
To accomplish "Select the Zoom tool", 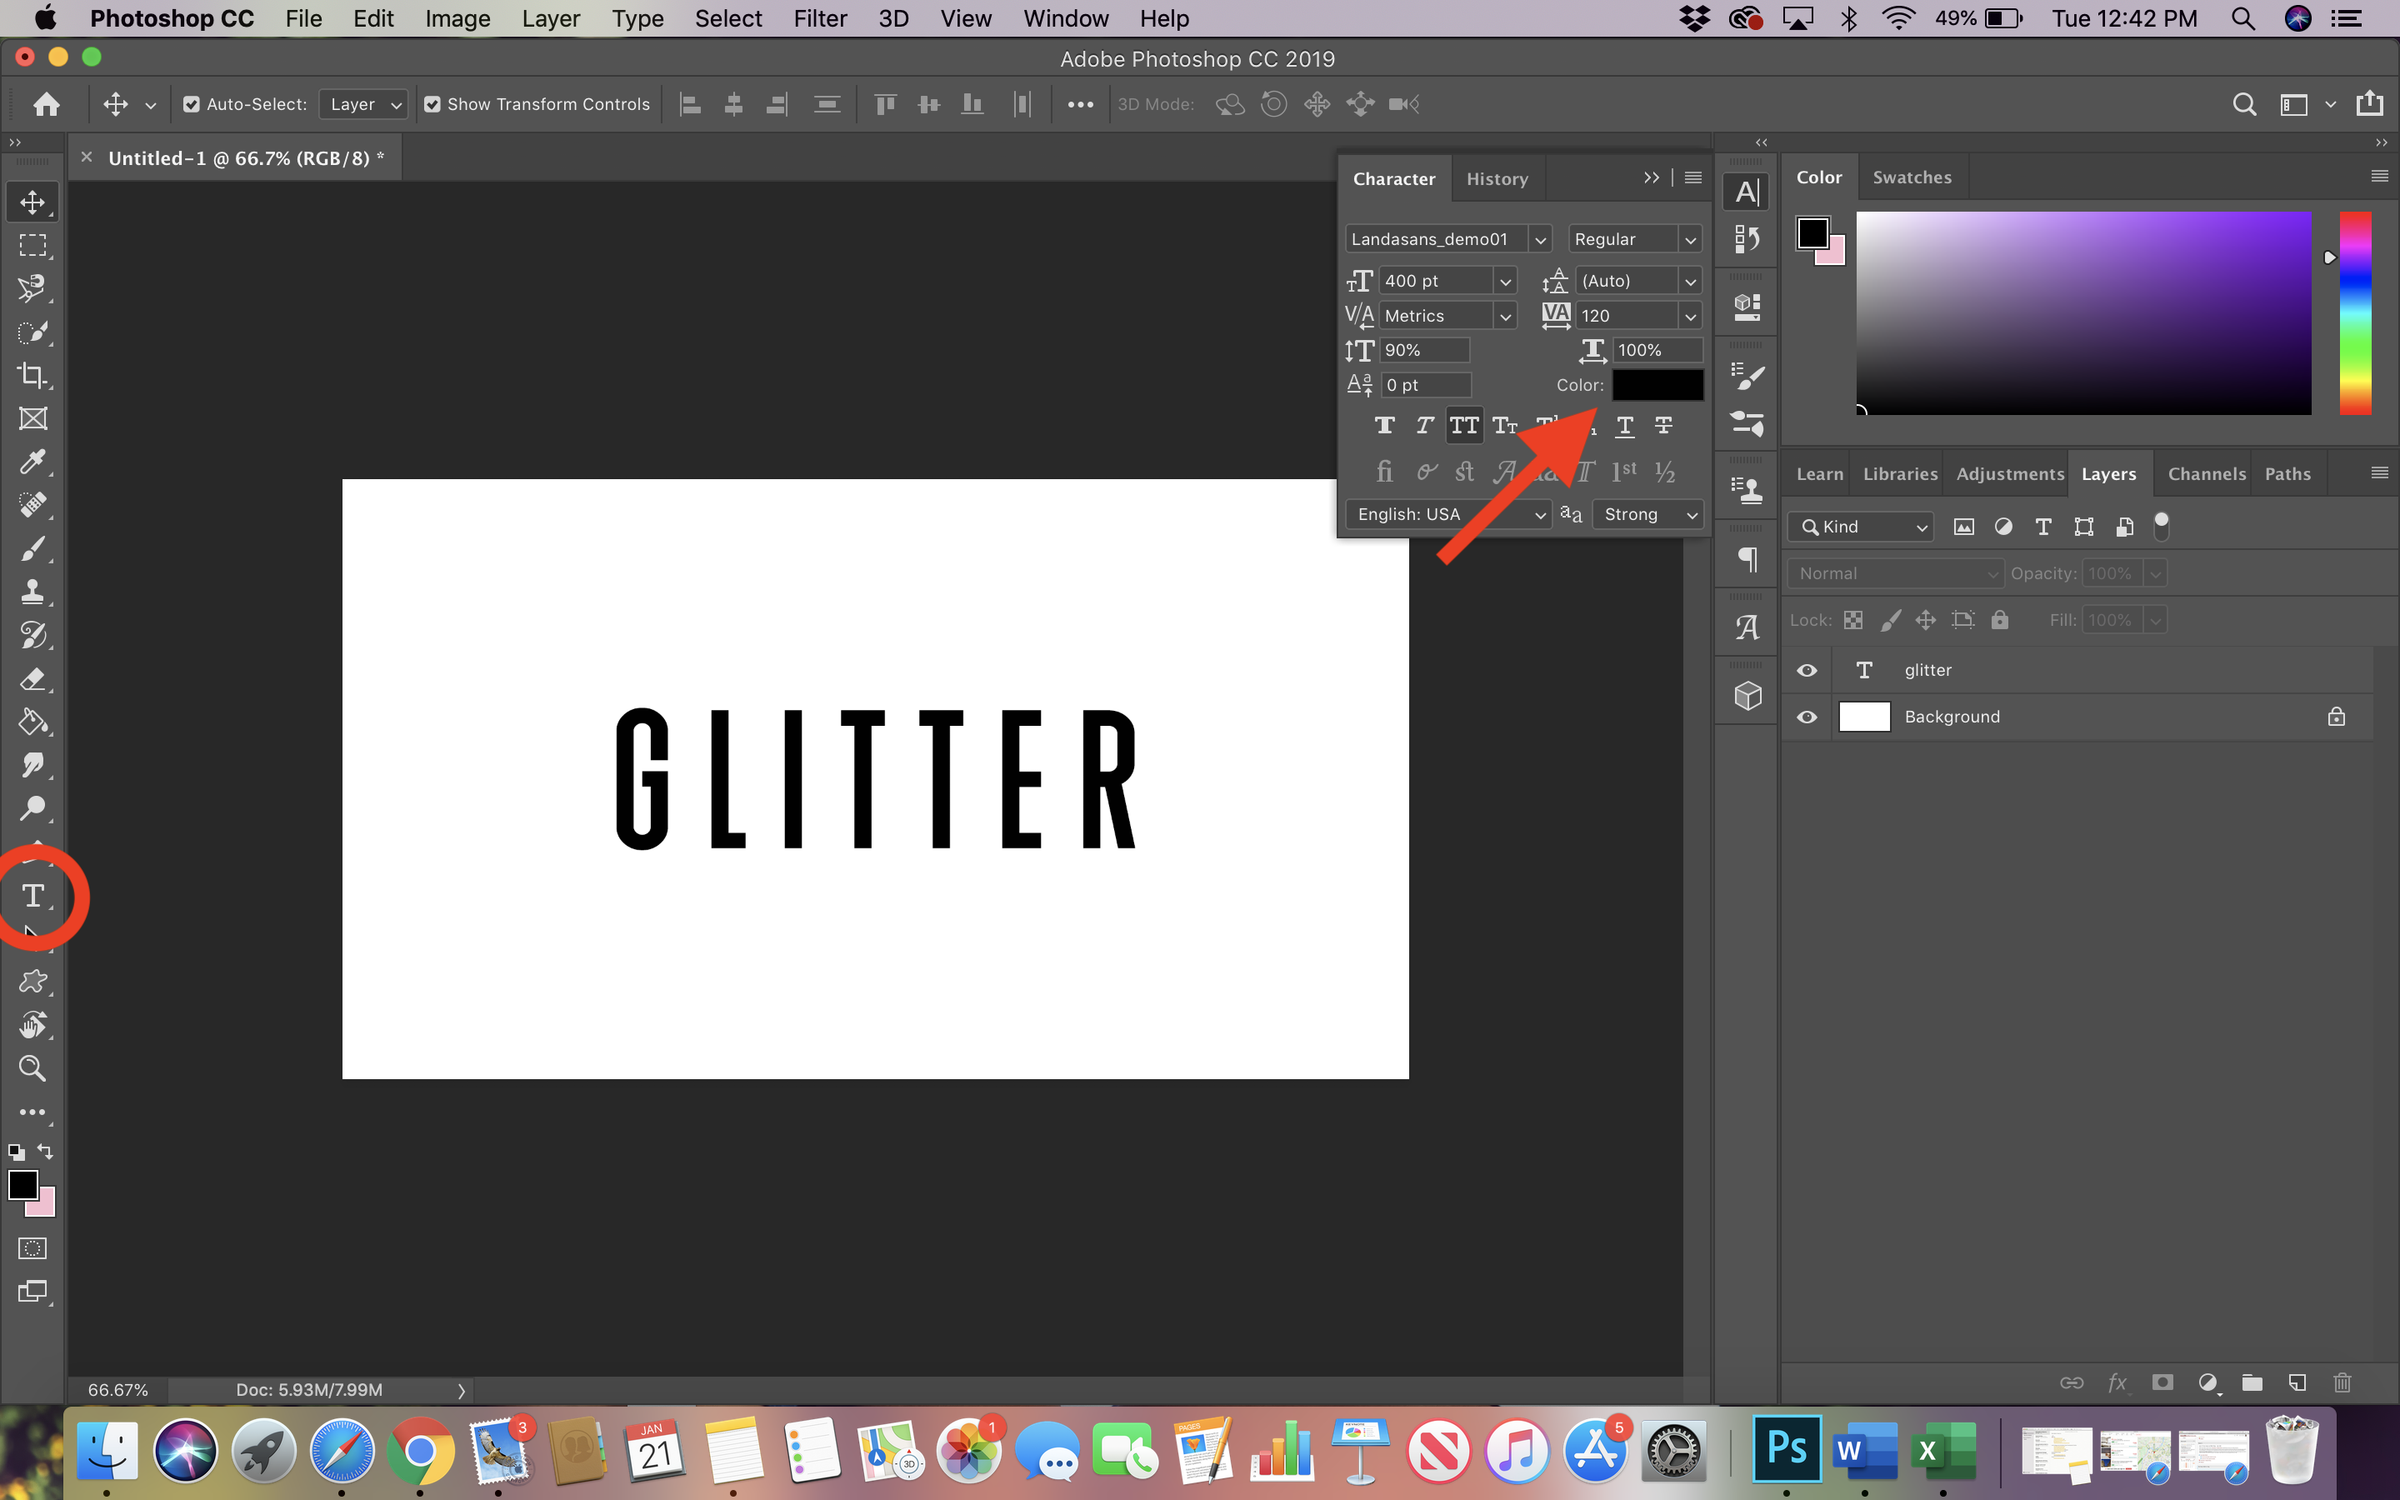I will coord(33,1068).
